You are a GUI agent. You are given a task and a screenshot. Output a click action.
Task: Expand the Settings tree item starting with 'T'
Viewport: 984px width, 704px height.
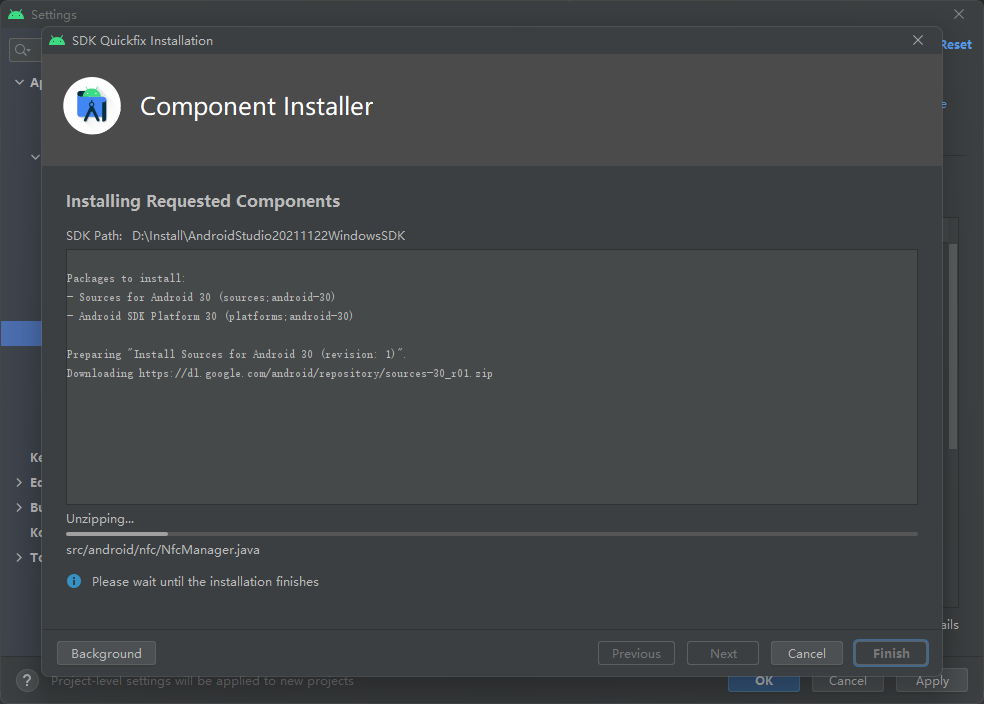click(19, 557)
